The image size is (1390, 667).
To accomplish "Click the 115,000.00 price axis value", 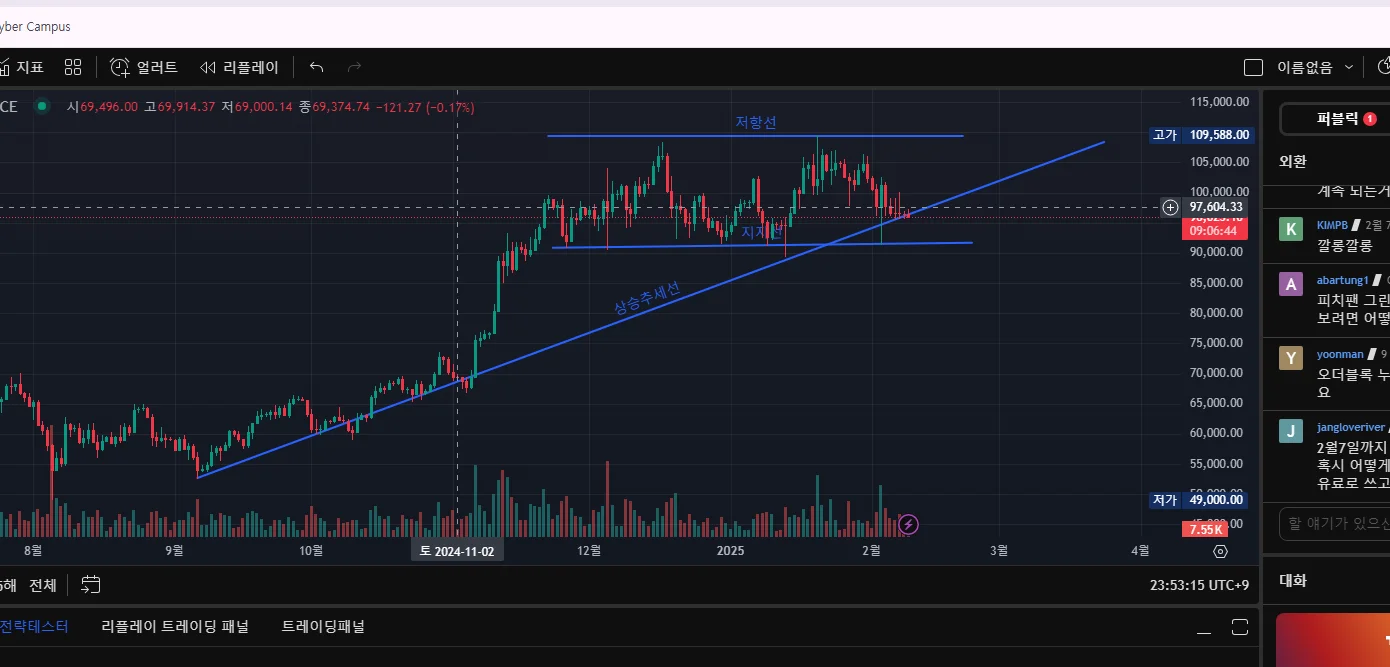I will click(x=1218, y=102).
